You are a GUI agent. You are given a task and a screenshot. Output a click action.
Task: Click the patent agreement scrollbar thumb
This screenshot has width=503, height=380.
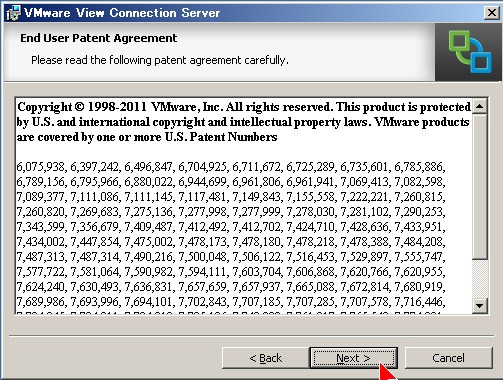[480, 187]
